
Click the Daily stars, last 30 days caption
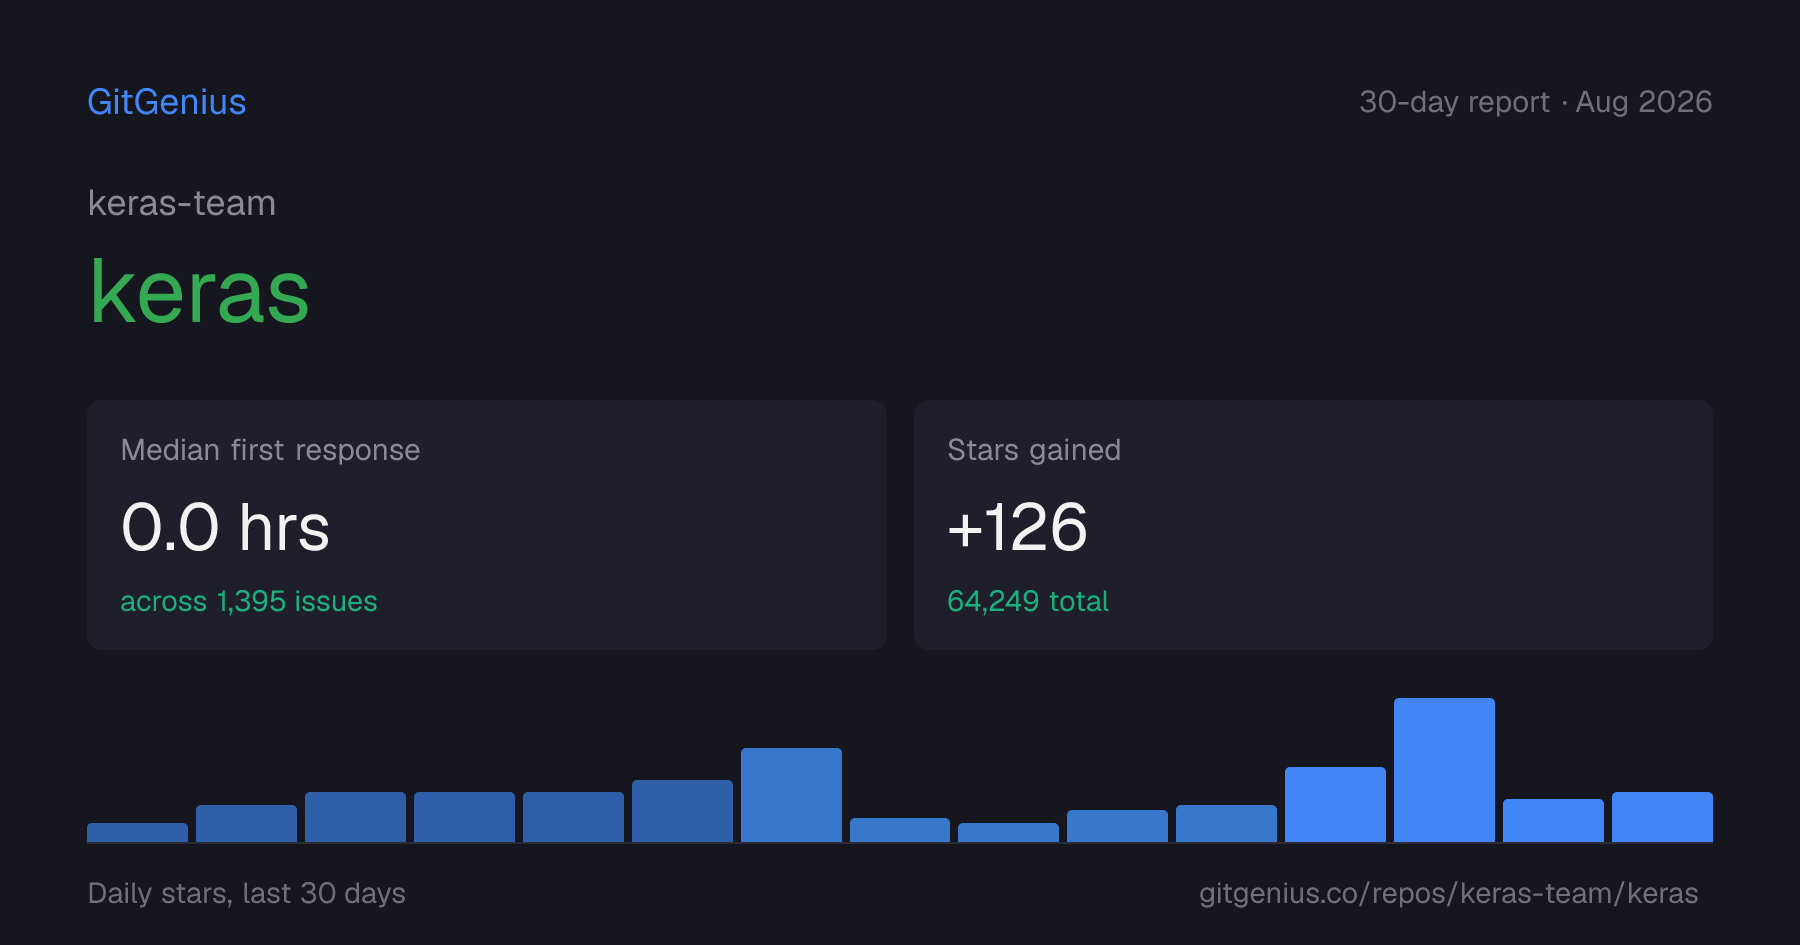click(x=247, y=893)
